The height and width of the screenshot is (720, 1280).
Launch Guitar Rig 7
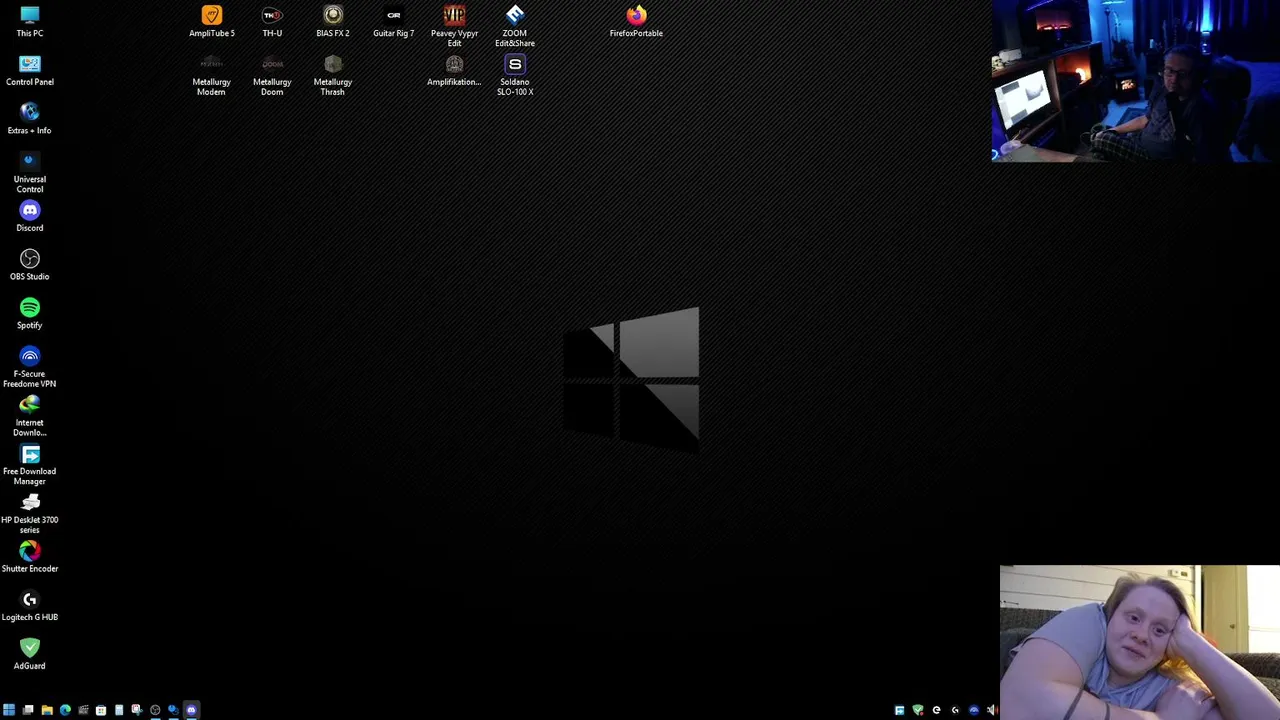coord(394,21)
